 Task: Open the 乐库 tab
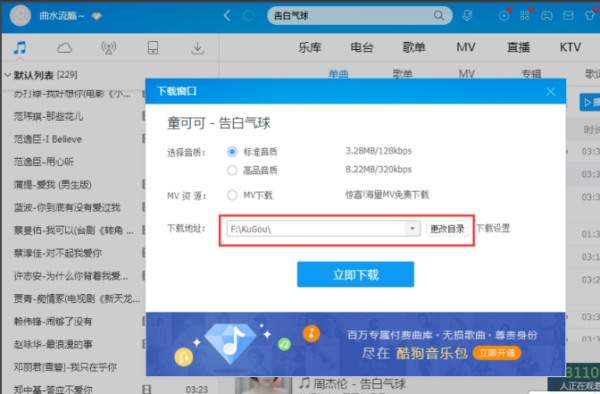pyautogui.click(x=310, y=47)
